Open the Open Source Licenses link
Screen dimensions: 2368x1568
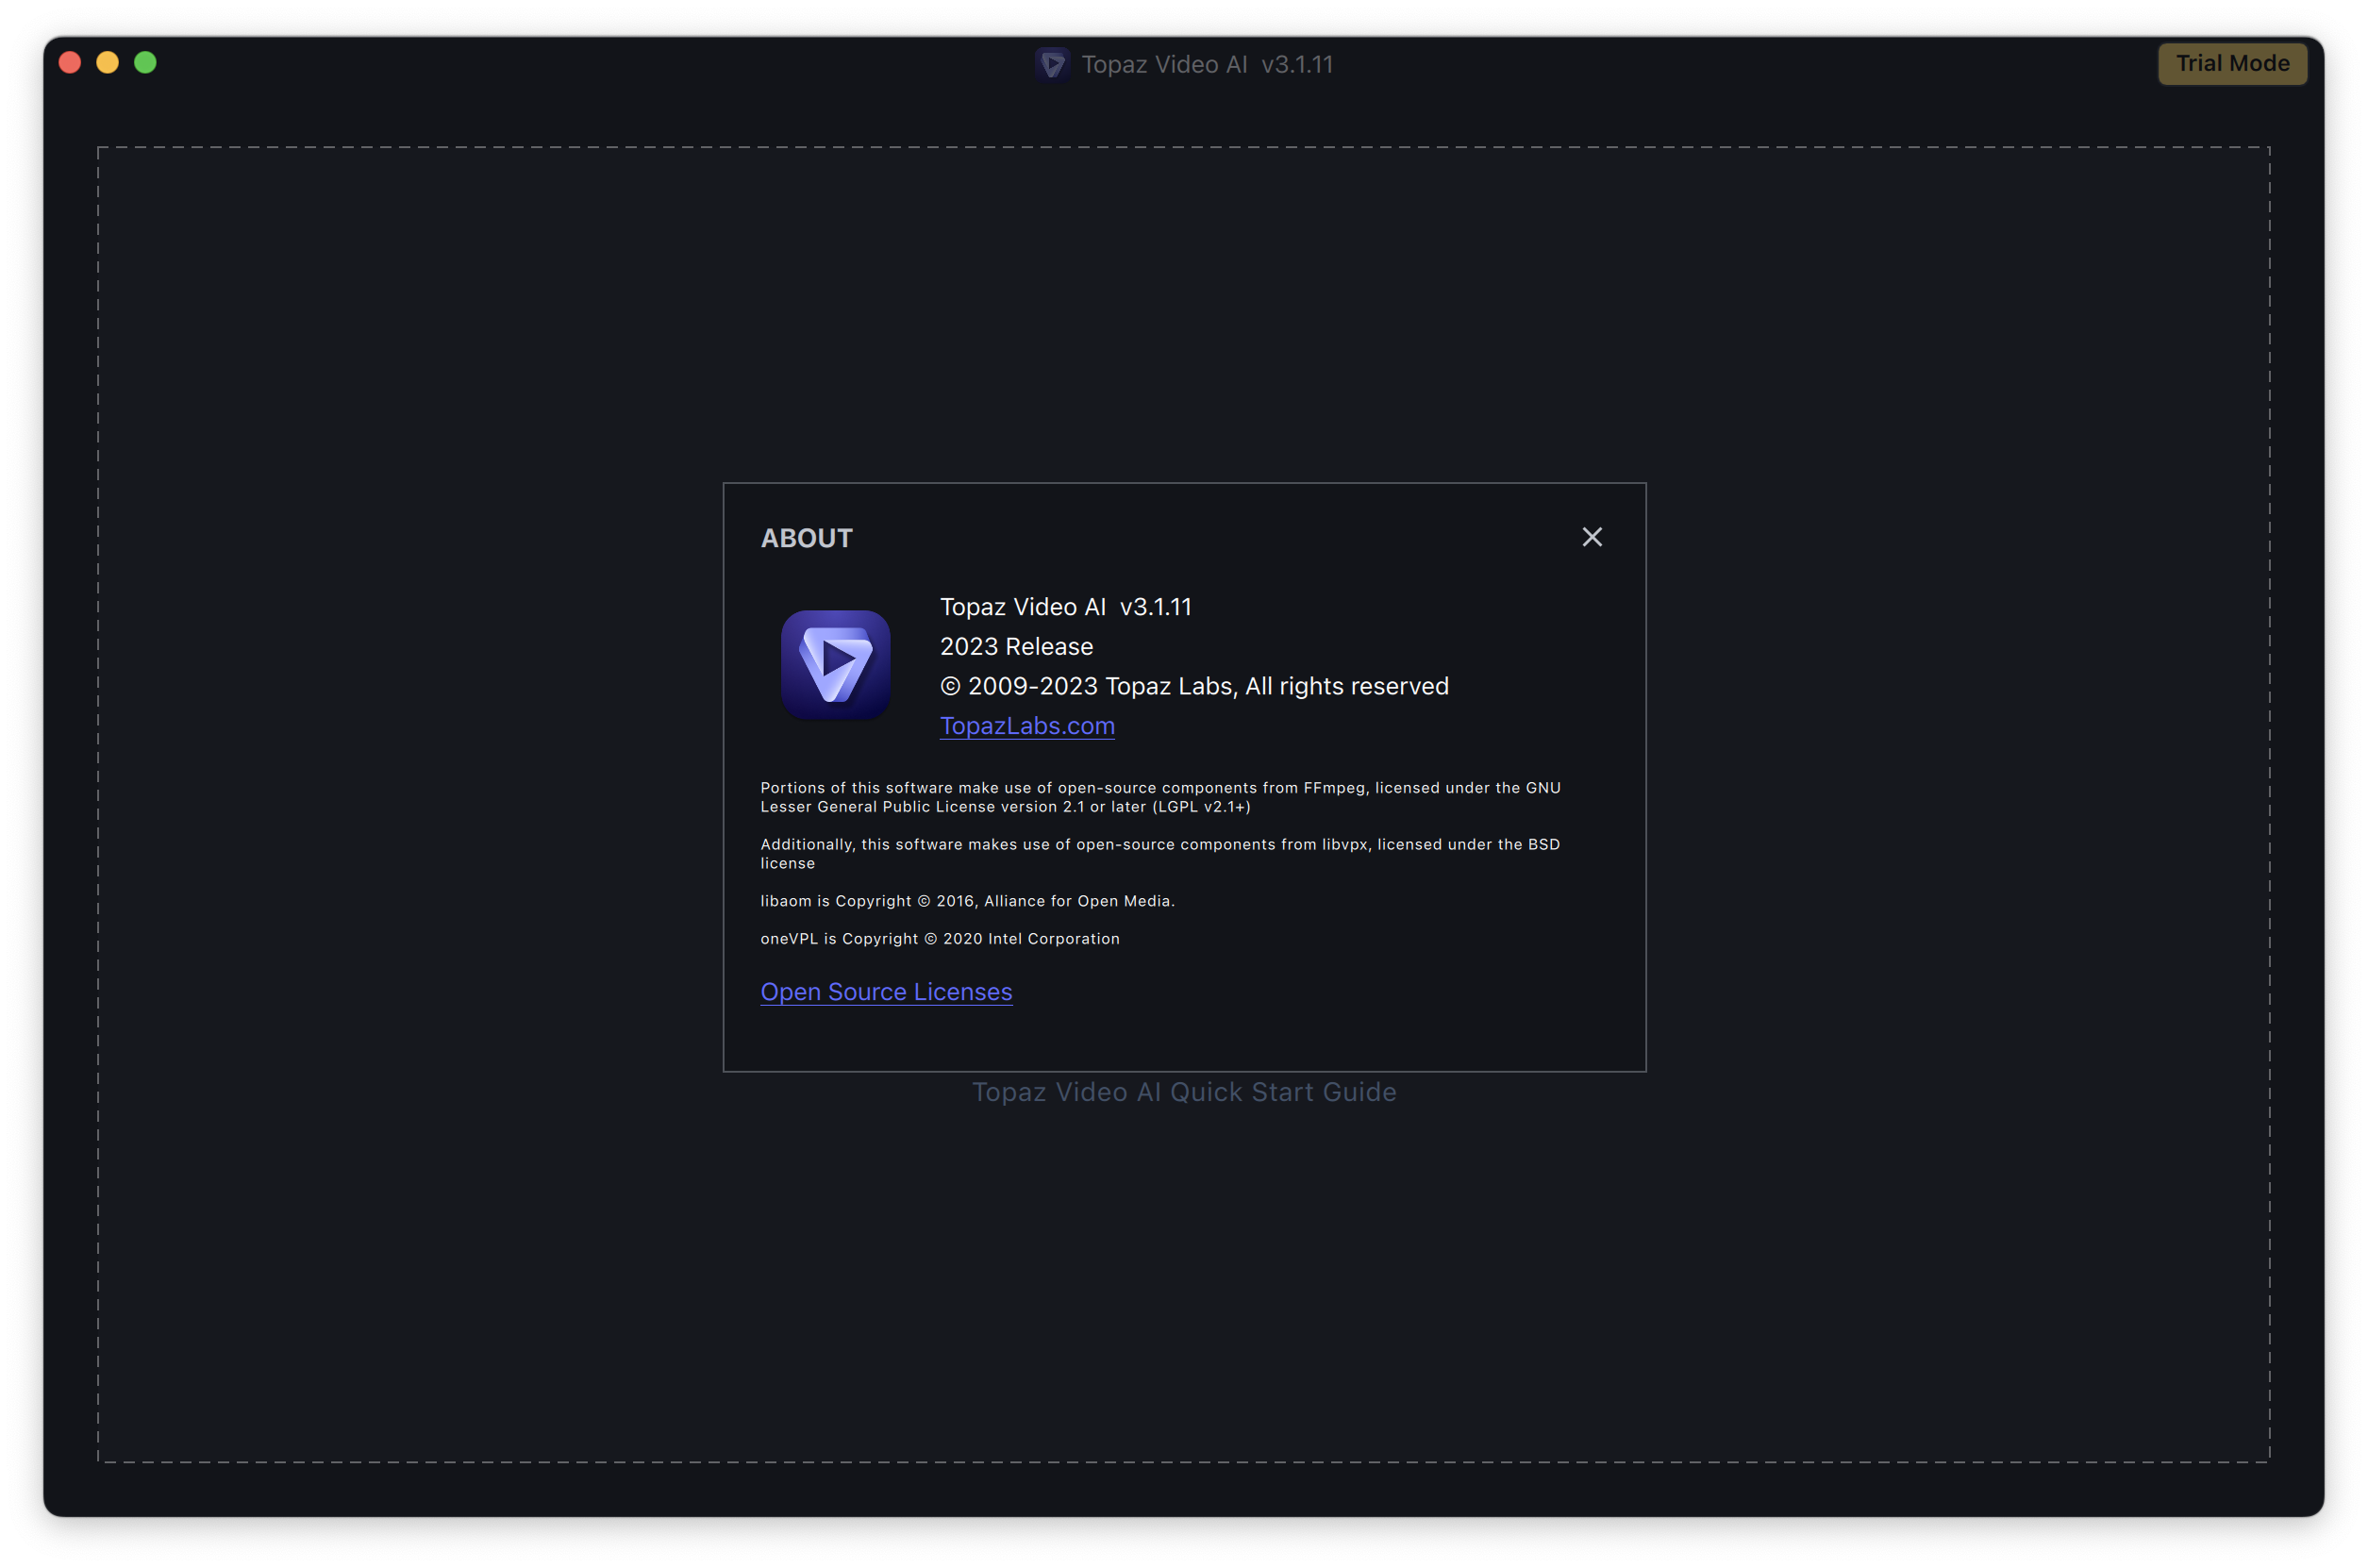click(886, 991)
